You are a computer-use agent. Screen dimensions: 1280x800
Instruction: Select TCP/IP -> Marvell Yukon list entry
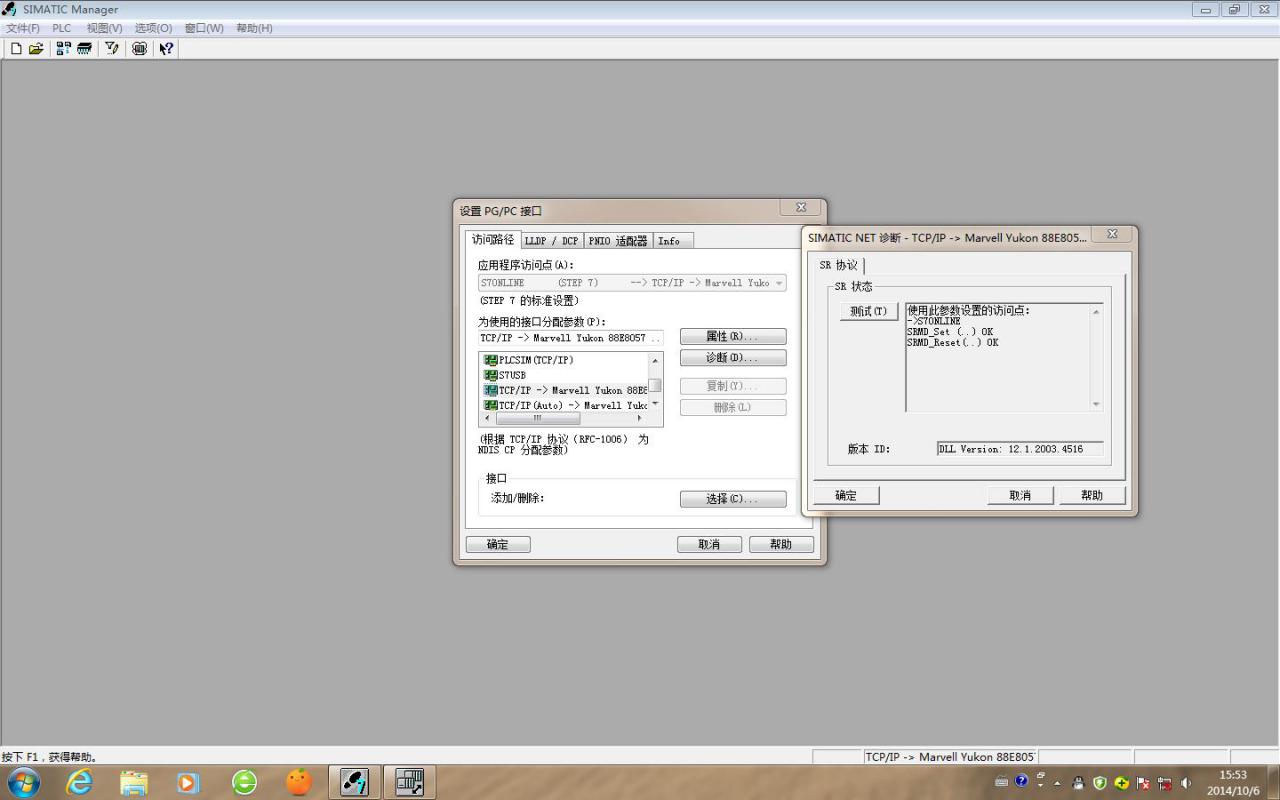pyautogui.click(x=565, y=390)
